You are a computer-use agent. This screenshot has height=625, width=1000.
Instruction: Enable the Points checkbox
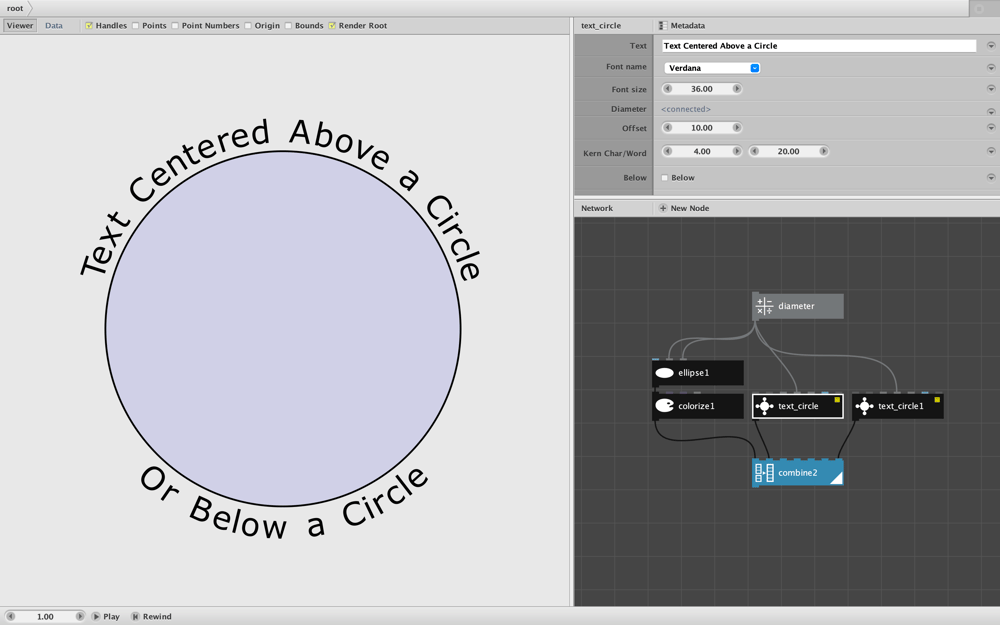135,26
